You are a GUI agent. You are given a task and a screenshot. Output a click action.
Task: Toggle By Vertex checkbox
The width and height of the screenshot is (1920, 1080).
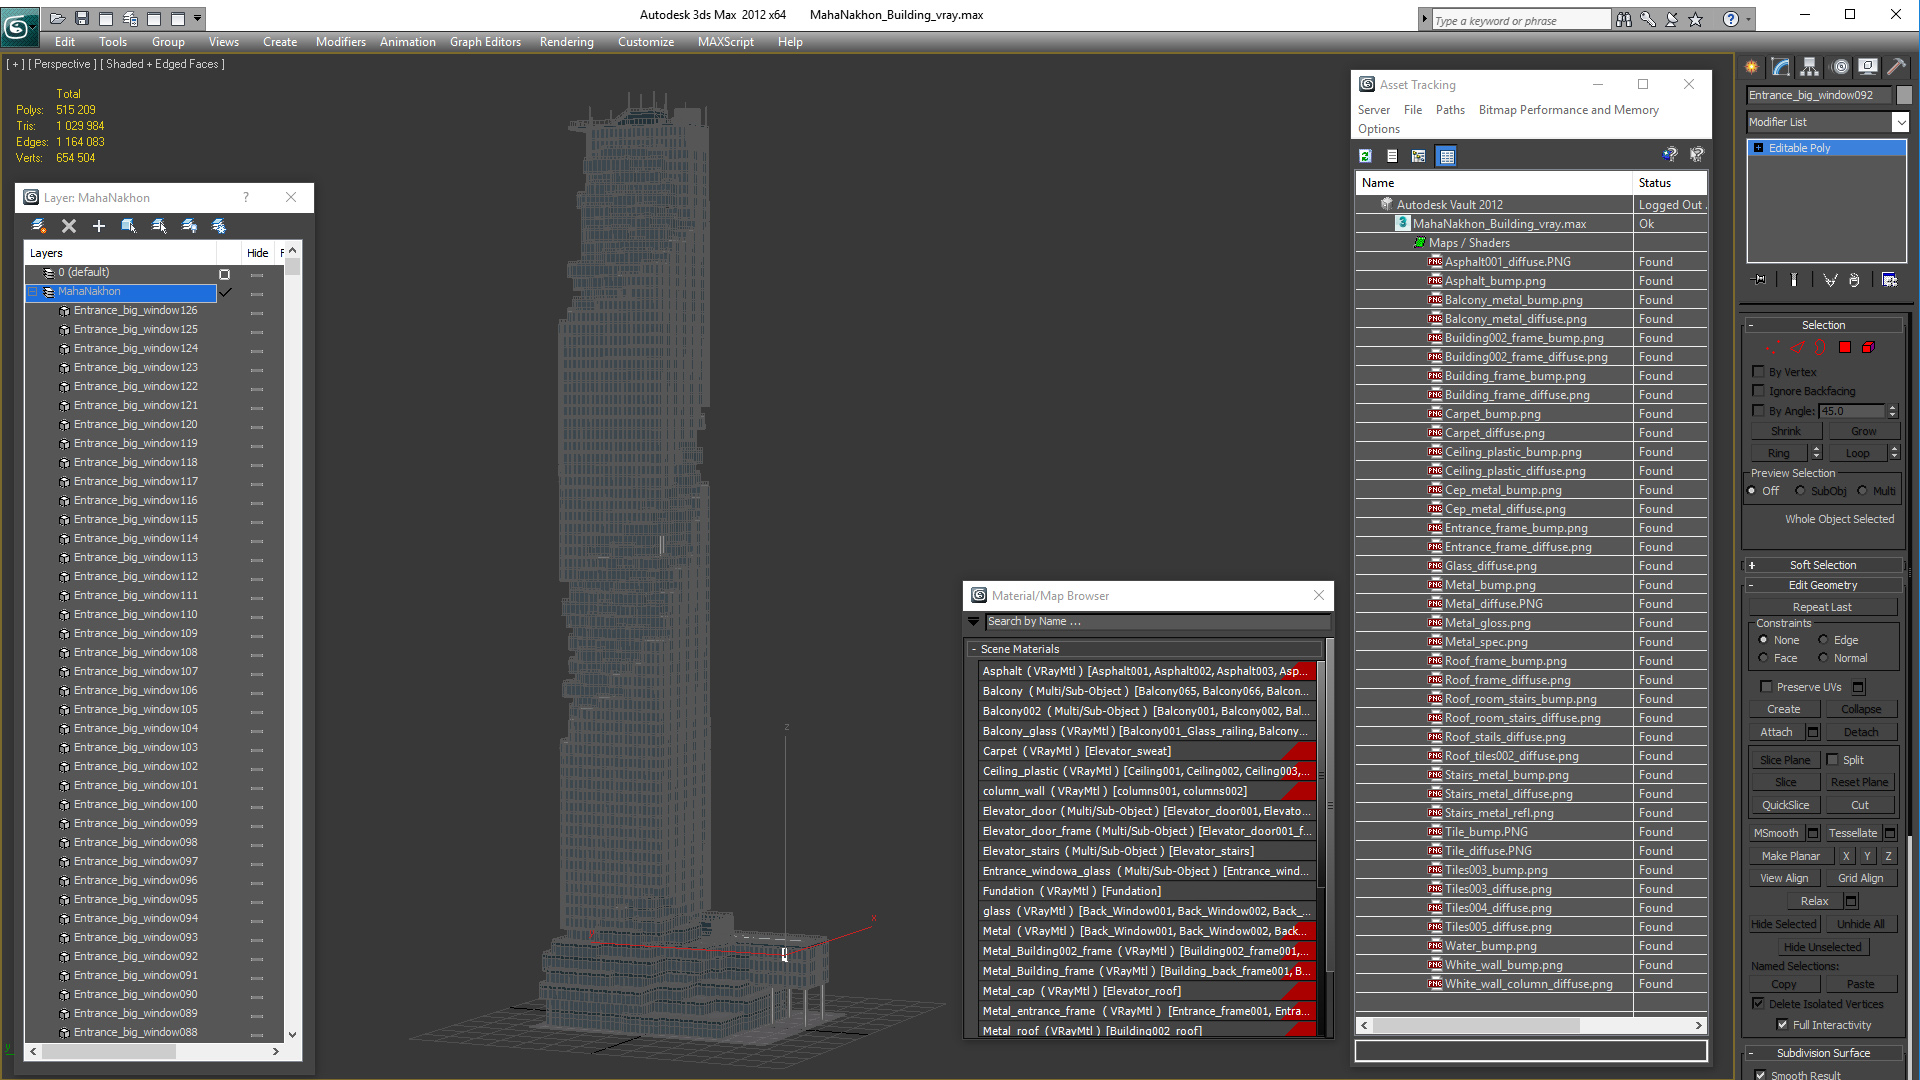(1759, 372)
